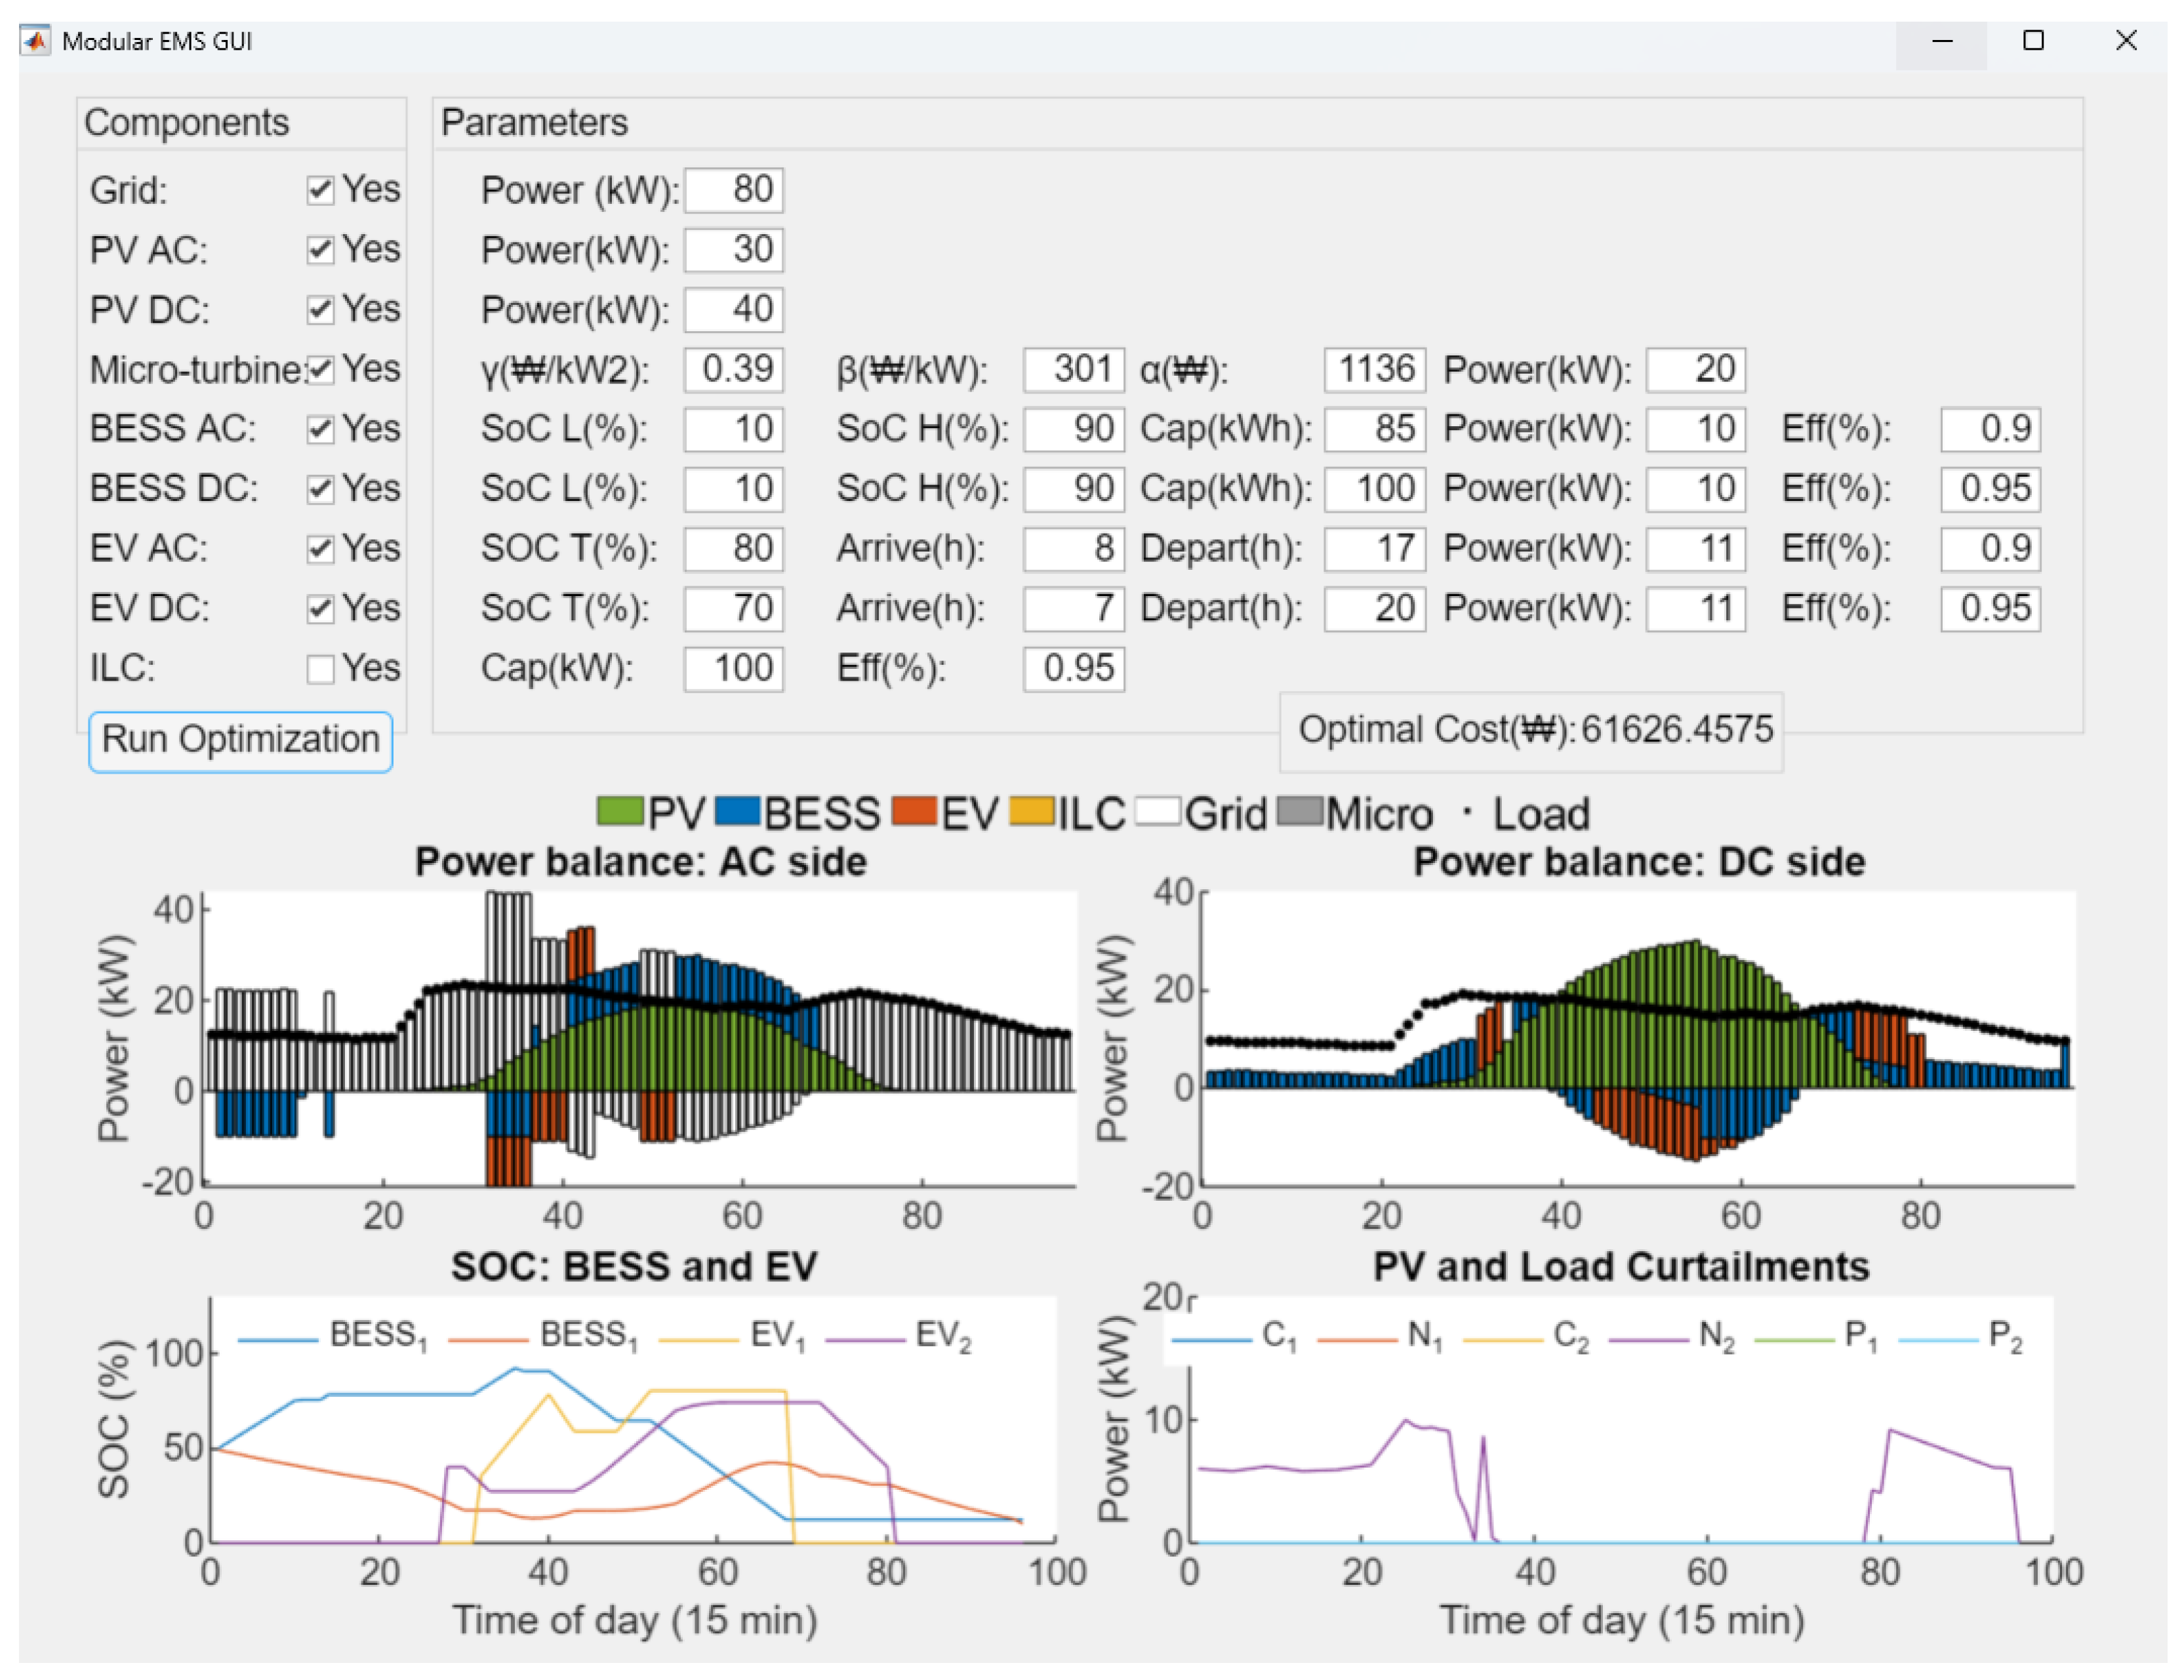Image resolution: width=2184 pixels, height=1680 pixels.
Task: Edit EV AC Arrive(h) field showing 8
Action: 1074,549
